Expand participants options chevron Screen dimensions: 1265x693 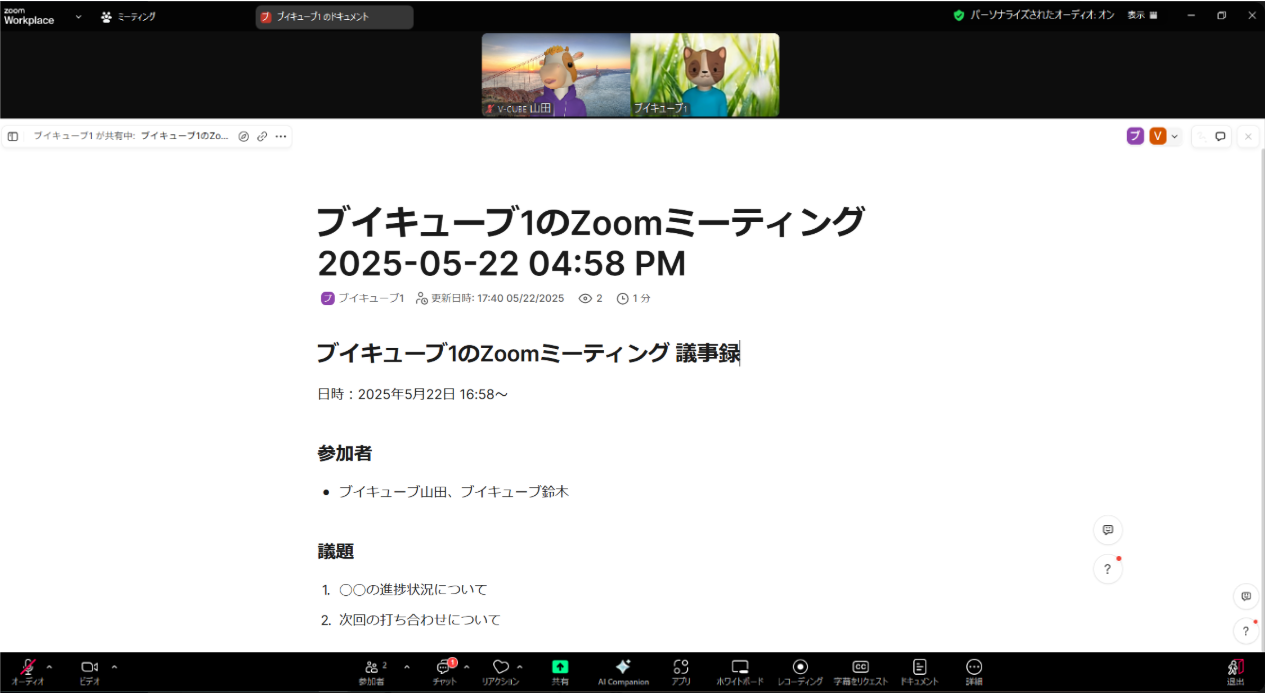tap(406, 666)
